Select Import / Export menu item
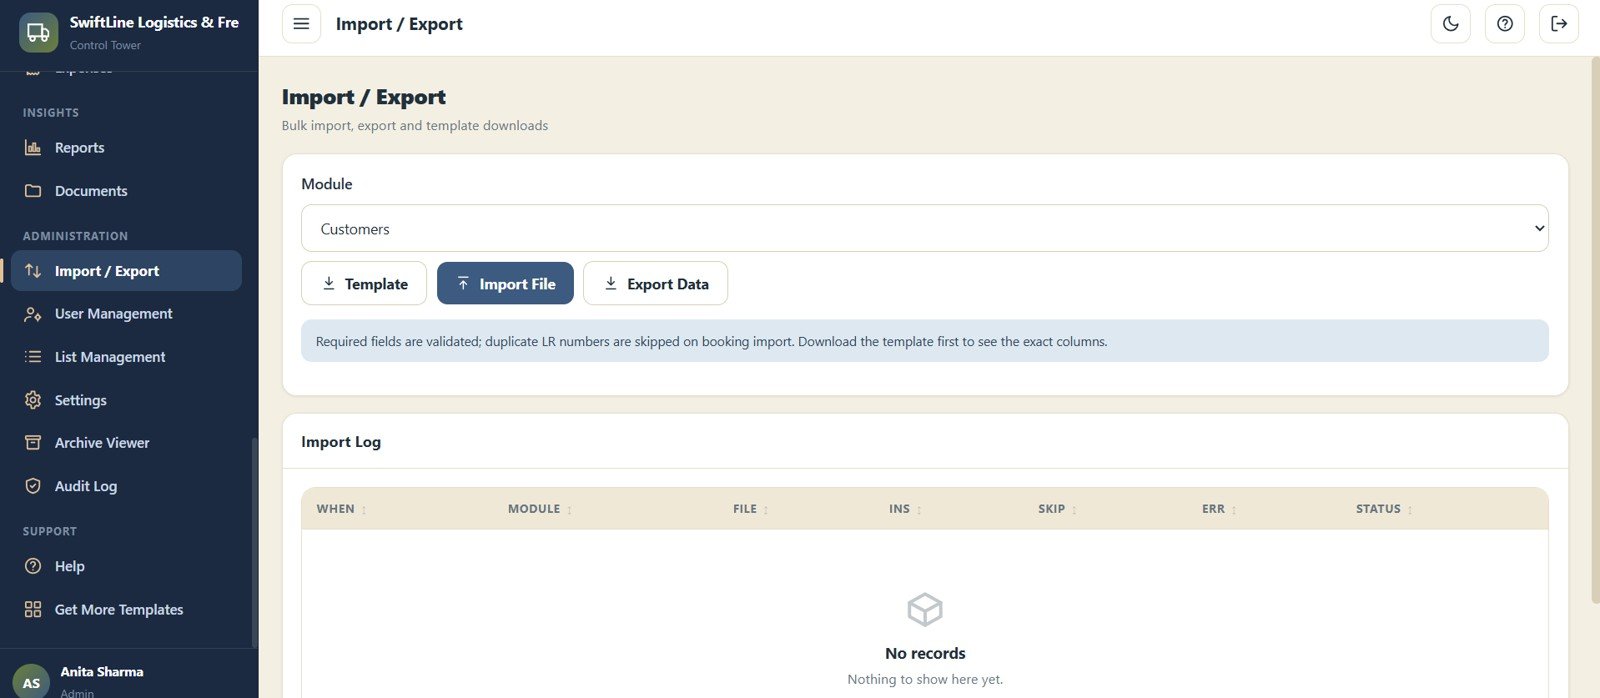Image resolution: width=1600 pixels, height=698 pixels. pyautogui.click(x=126, y=271)
